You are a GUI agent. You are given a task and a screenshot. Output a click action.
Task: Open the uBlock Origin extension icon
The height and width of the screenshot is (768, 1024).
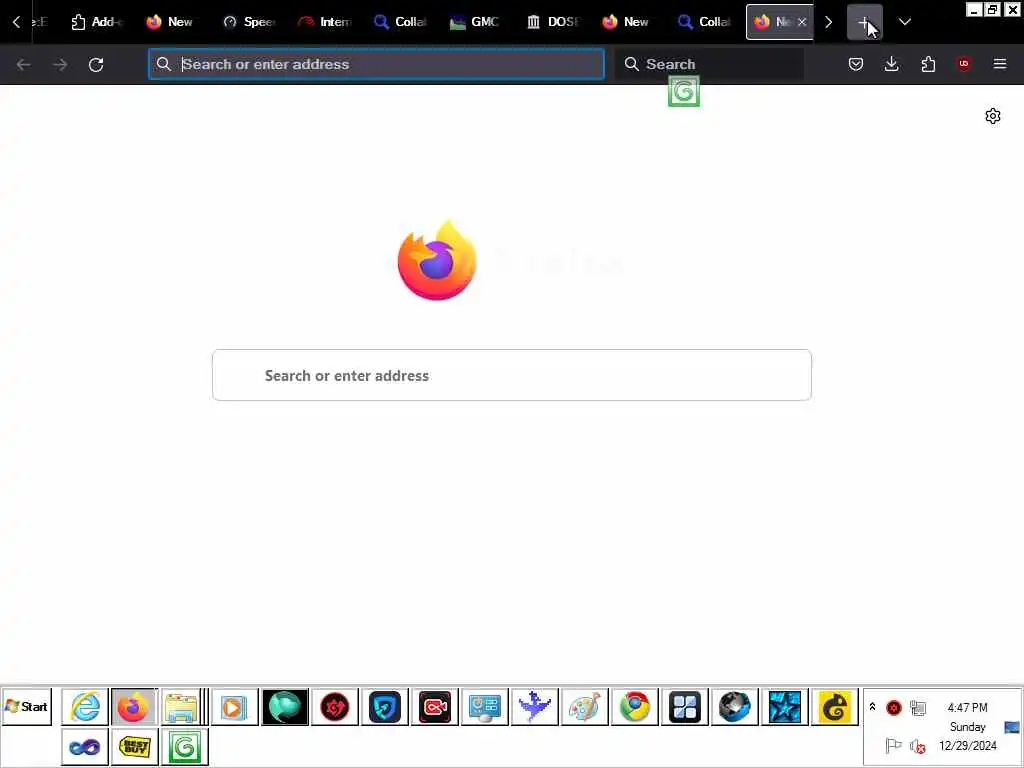click(964, 64)
